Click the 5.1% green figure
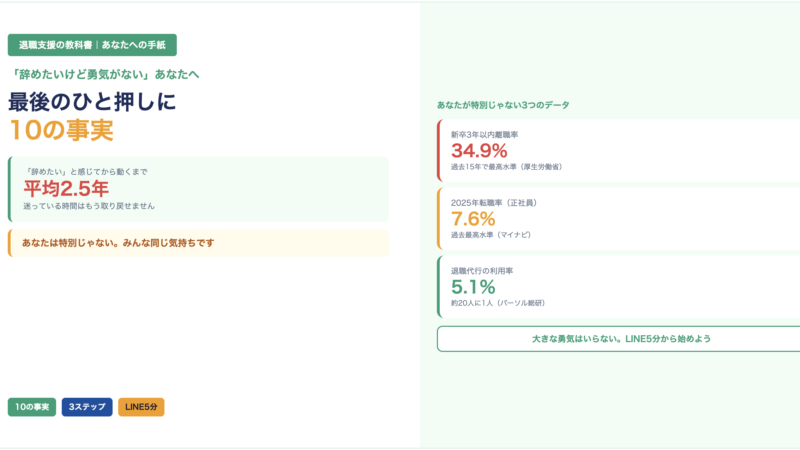The image size is (800, 450). 473,287
